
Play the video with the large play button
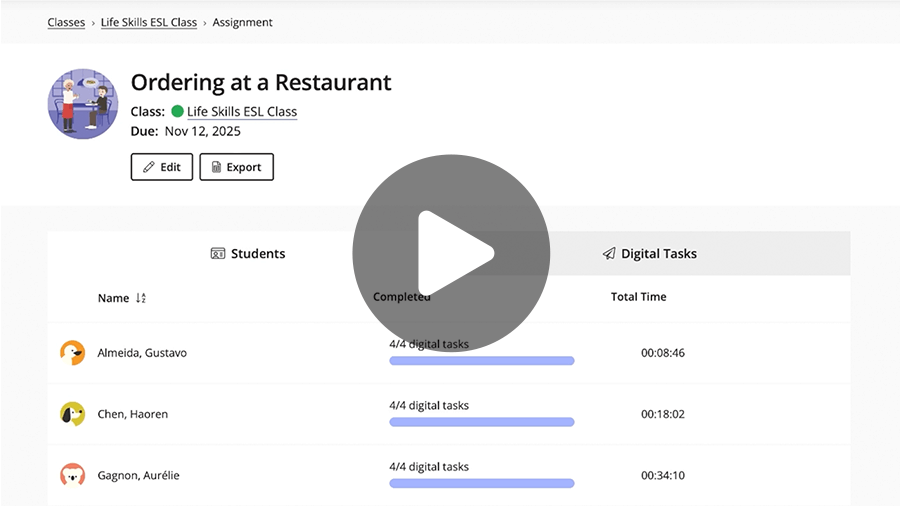pyautogui.click(x=451, y=253)
